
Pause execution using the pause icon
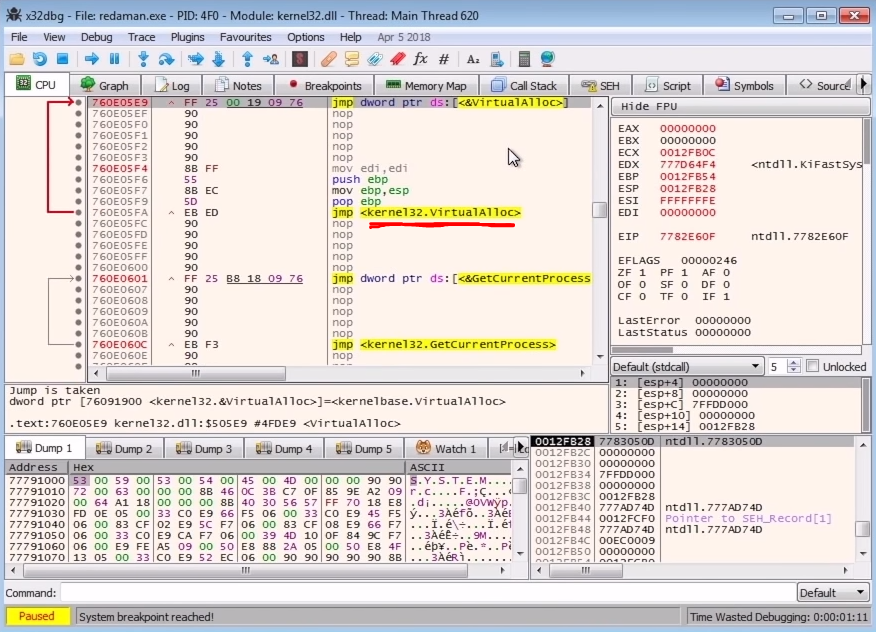coord(115,59)
